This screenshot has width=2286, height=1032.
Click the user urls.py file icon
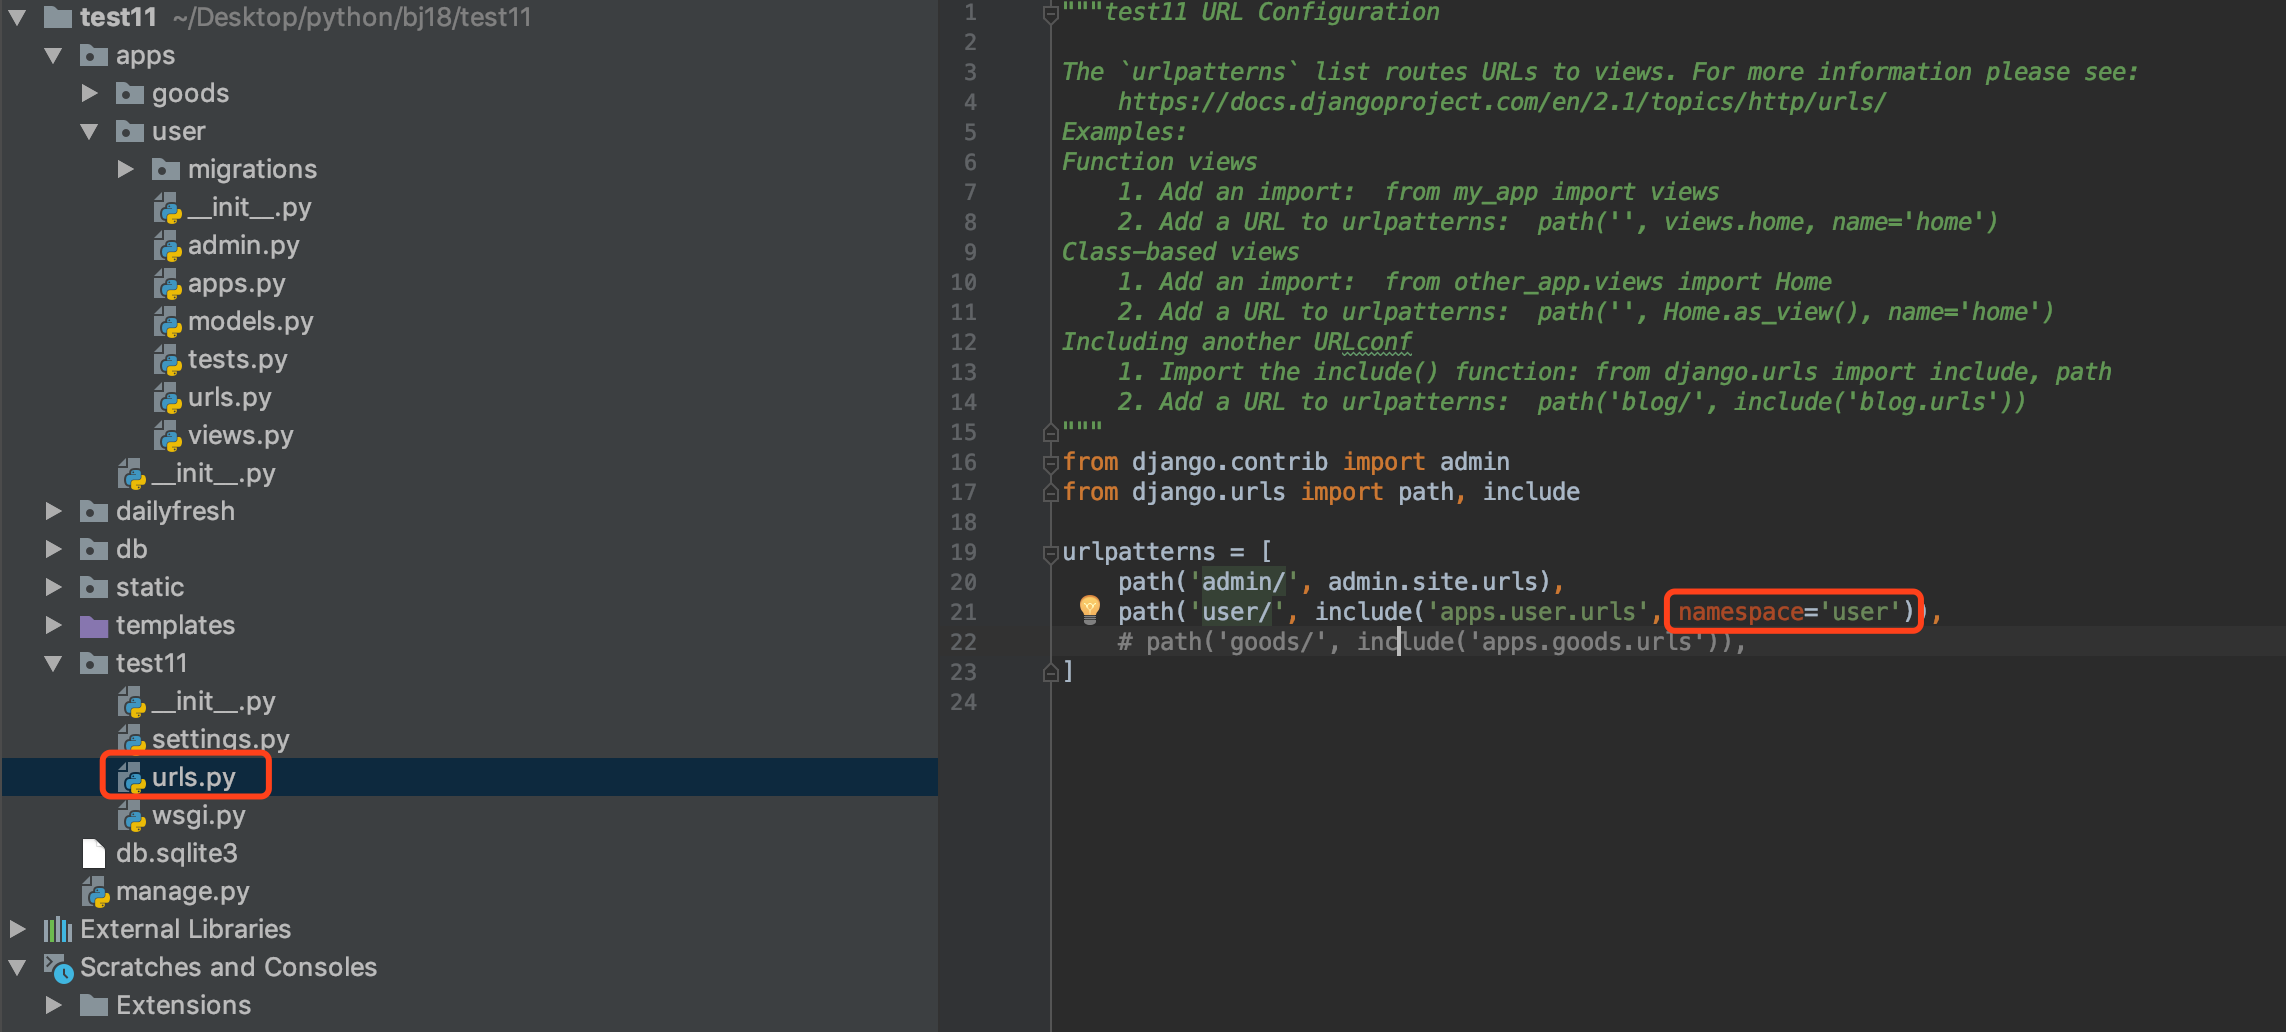pos(168,398)
